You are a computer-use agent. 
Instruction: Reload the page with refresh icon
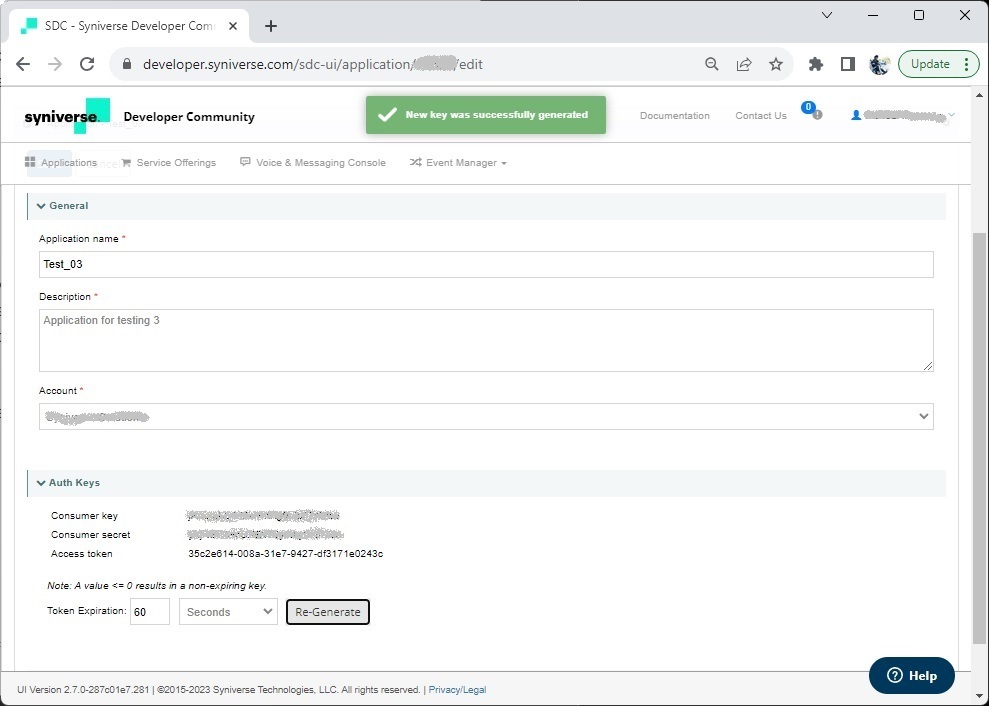[x=87, y=64]
